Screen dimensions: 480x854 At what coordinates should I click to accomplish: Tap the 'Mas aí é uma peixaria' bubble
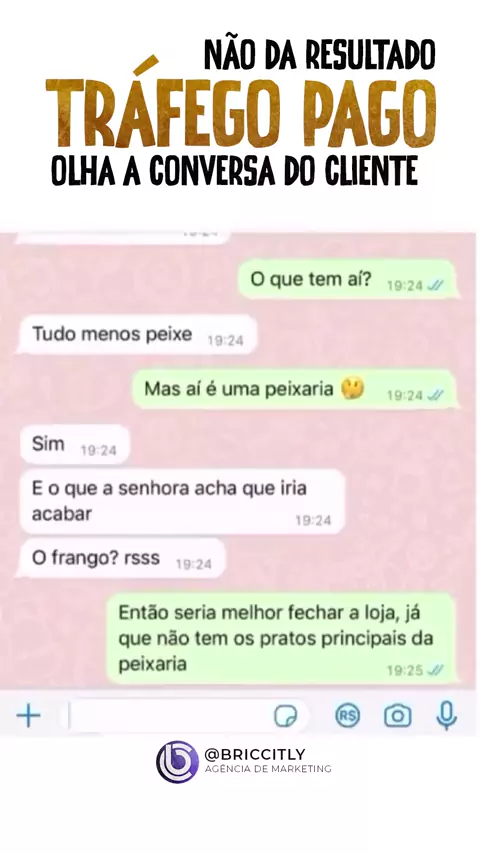coord(294,389)
